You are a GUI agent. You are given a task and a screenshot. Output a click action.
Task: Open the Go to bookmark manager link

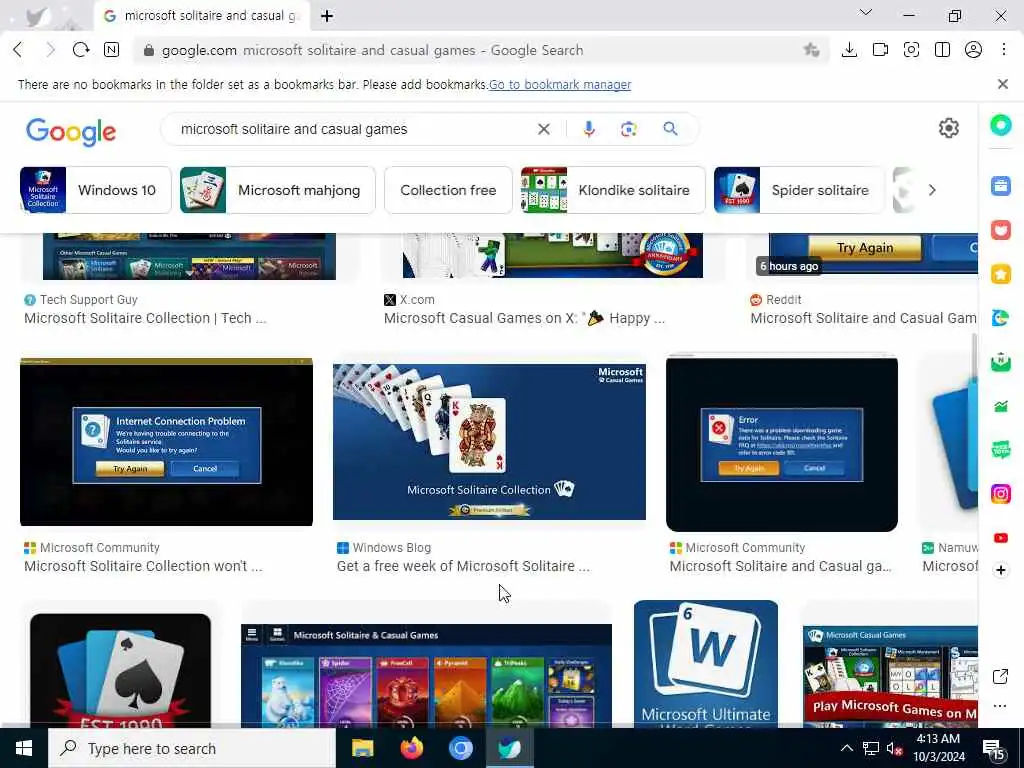pos(560,84)
